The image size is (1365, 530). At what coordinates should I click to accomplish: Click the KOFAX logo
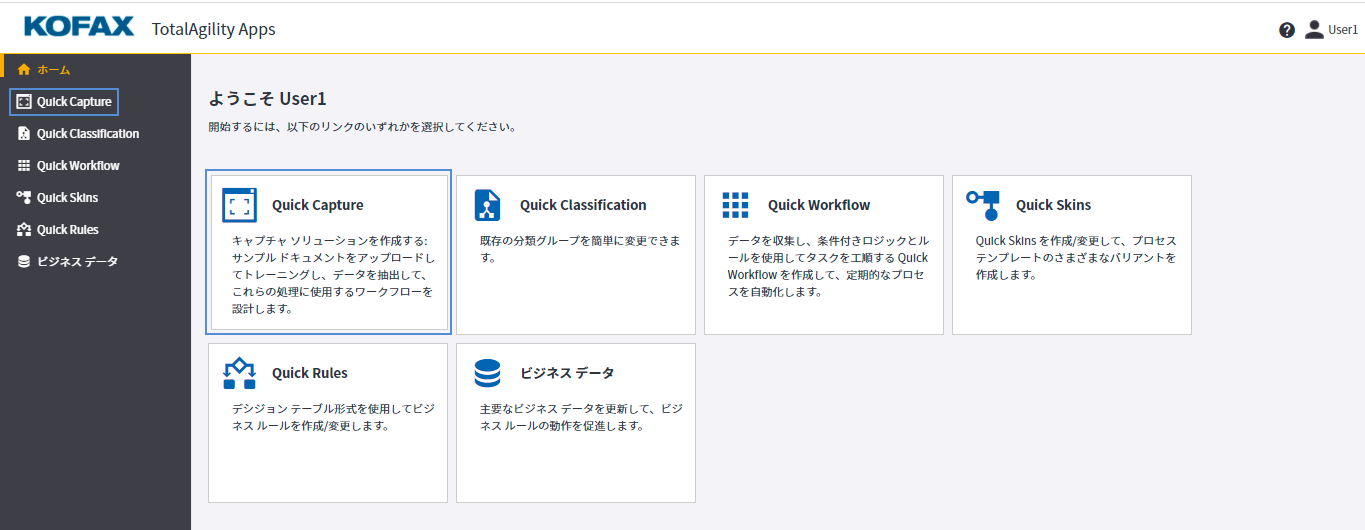coord(79,27)
